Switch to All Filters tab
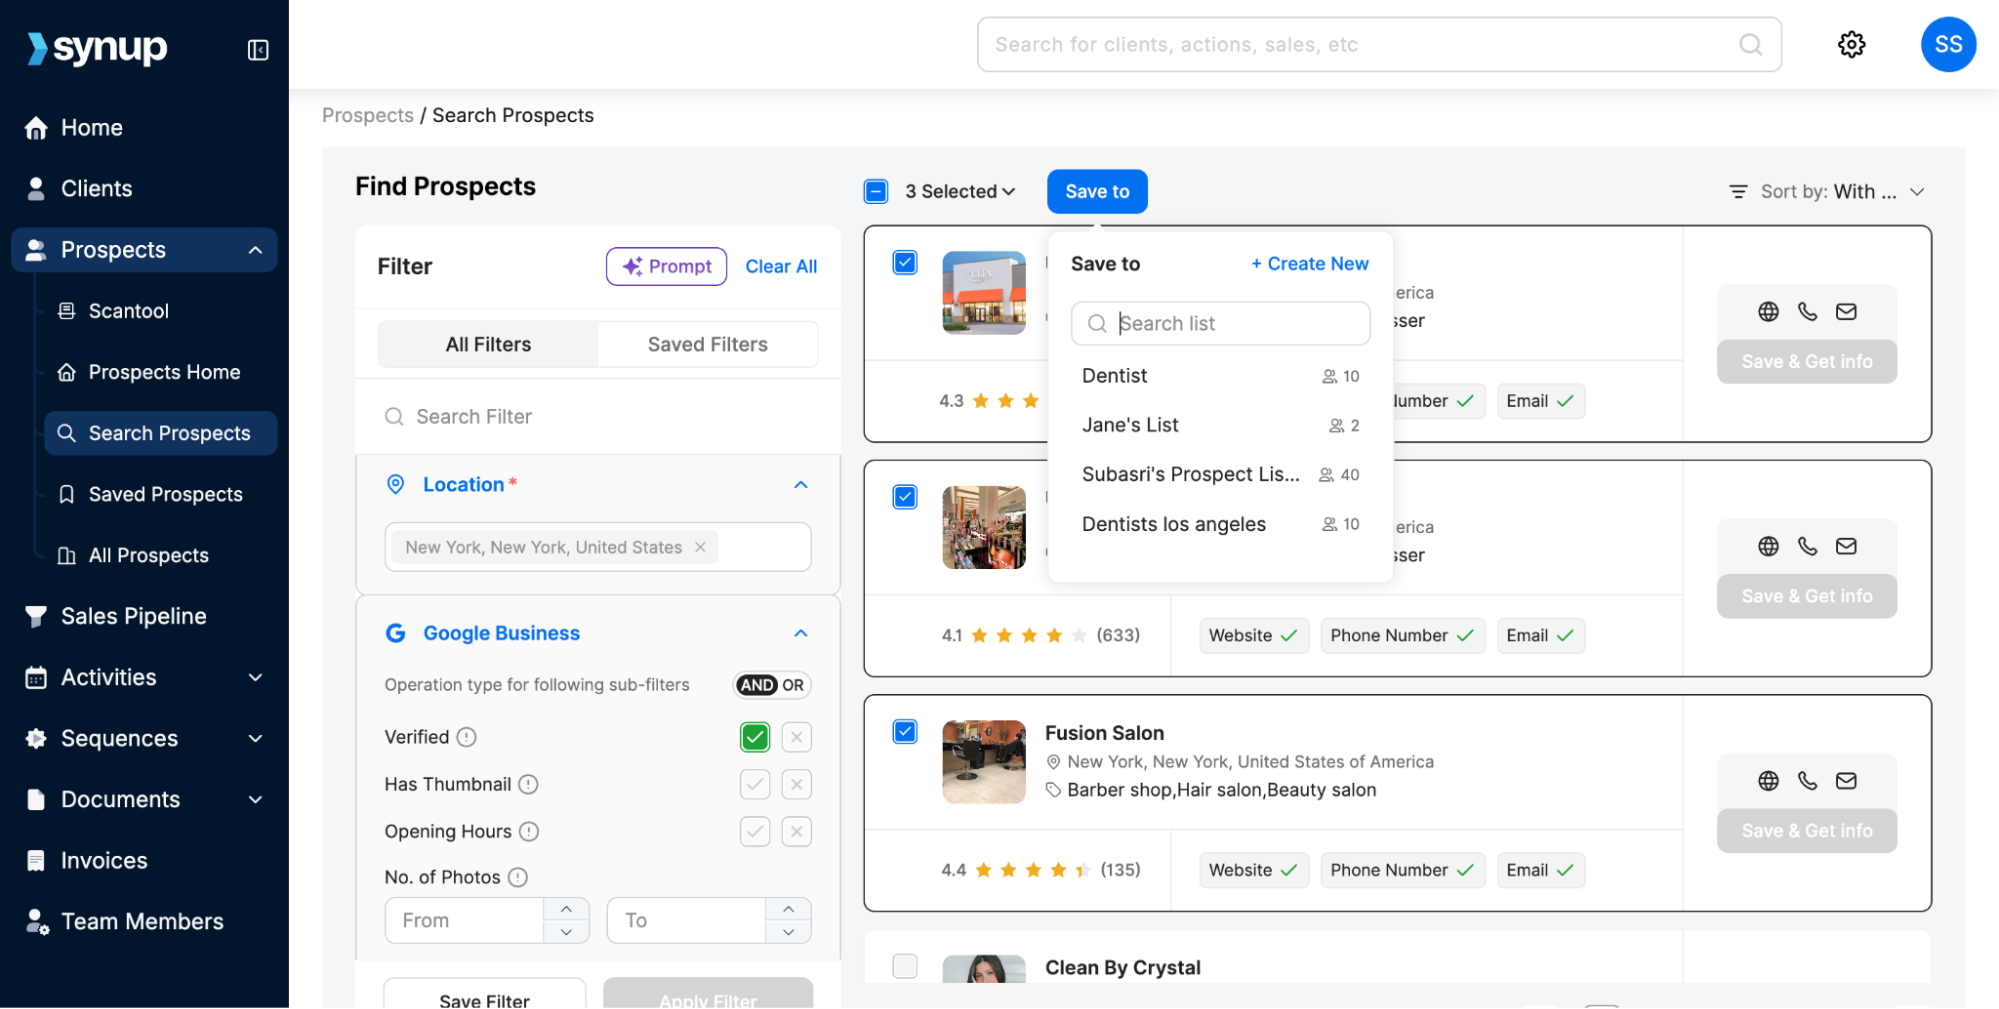Image resolution: width=1999 pixels, height=1009 pixels. click(x=488, y=344)
